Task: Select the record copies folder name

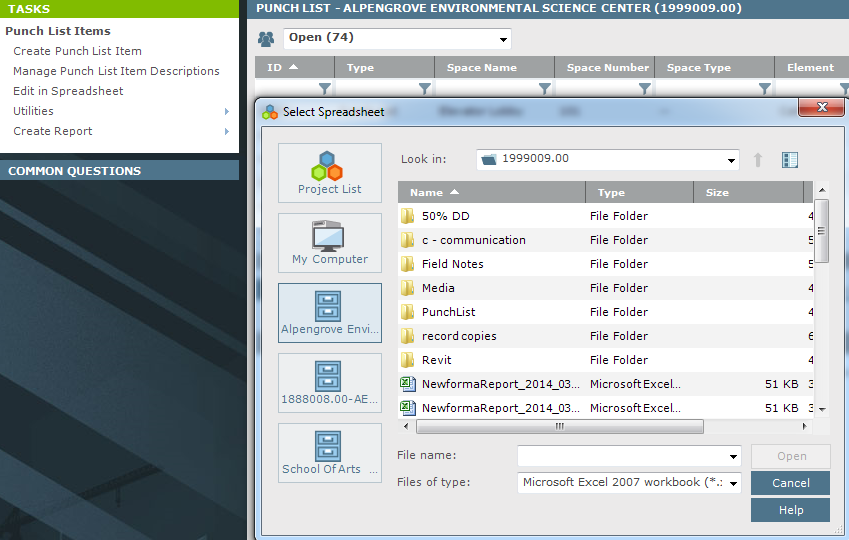Action: [x=459, y=336]
